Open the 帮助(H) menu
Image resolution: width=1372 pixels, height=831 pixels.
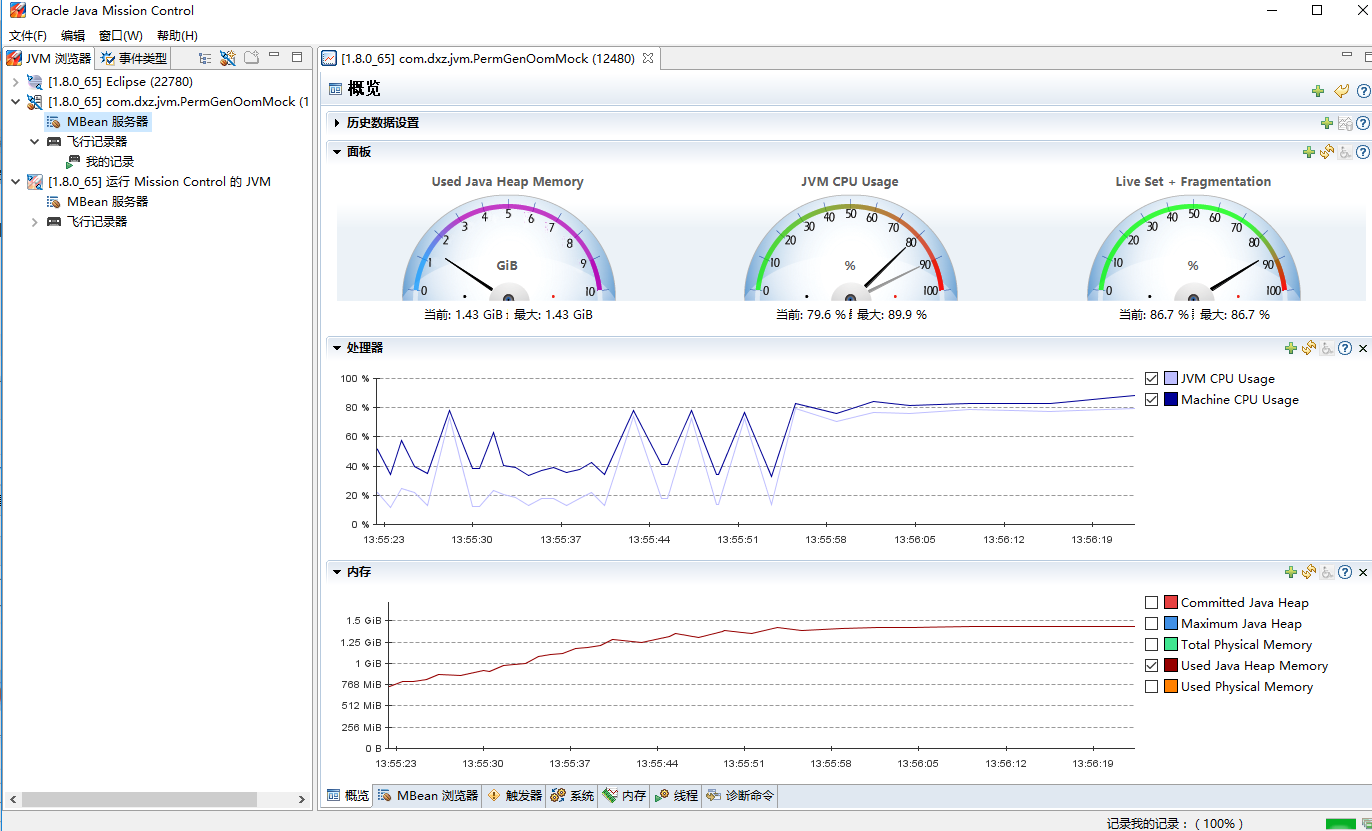click(x=177, y=36)
